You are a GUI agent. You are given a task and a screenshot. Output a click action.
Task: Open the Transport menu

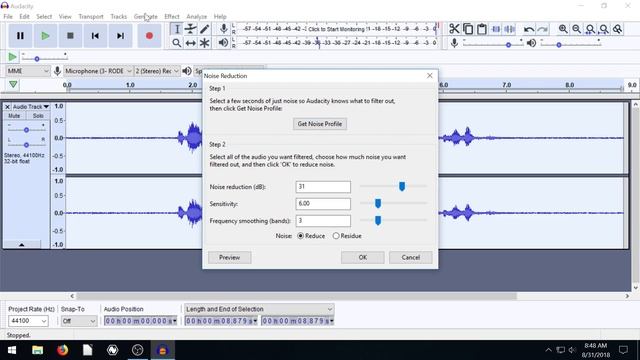[91, 17]
